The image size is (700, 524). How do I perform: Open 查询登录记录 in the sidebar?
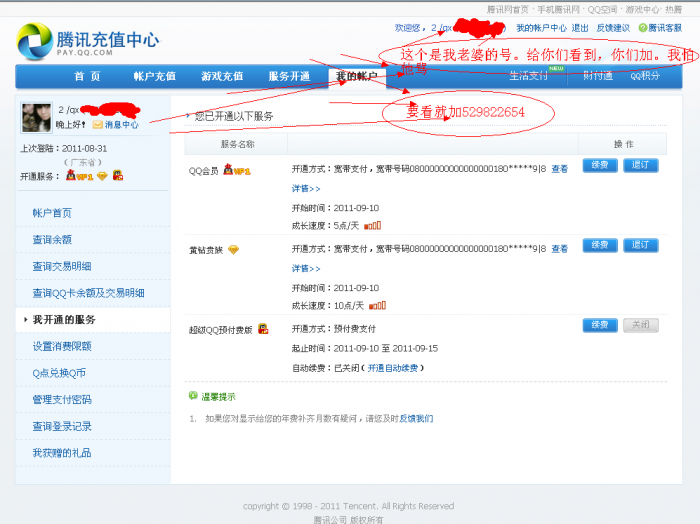click(x=62, y=426)
